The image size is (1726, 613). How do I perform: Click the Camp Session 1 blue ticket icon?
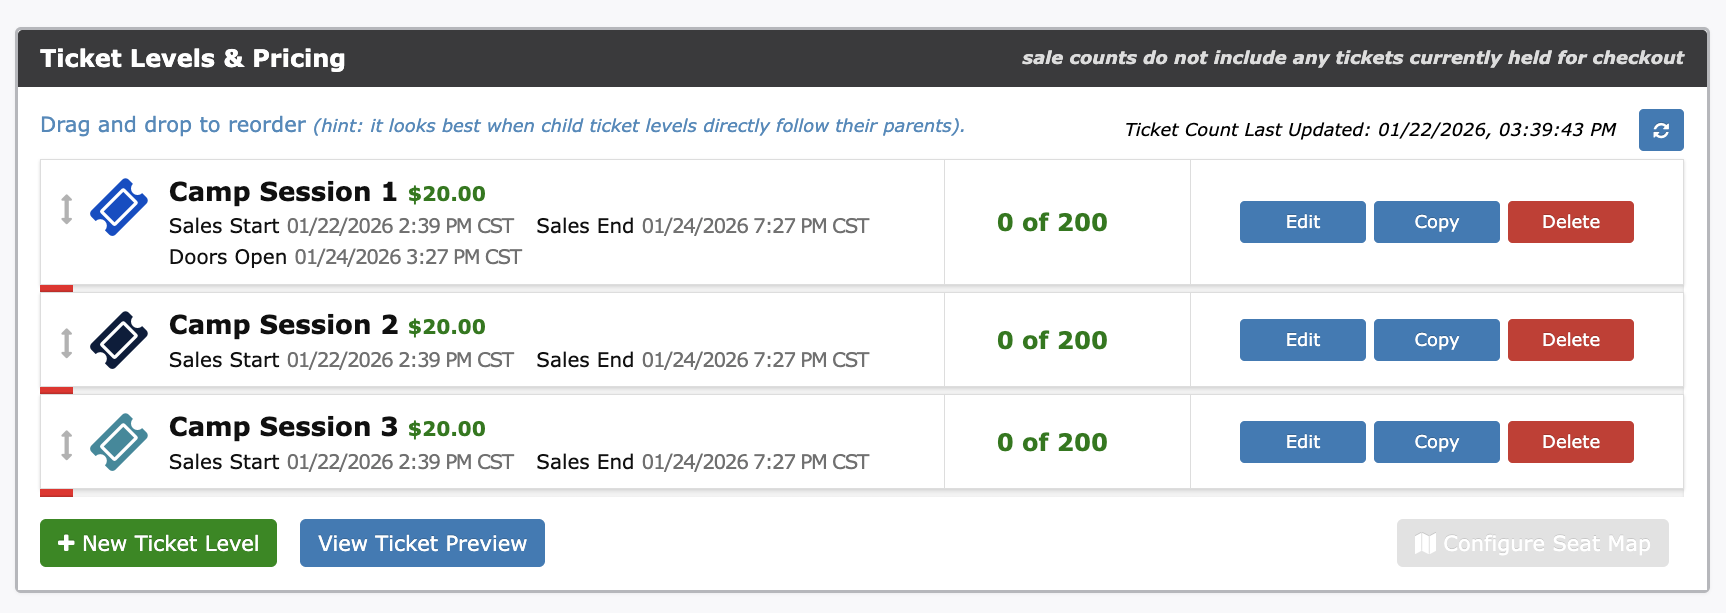click(x=119, y=207)
